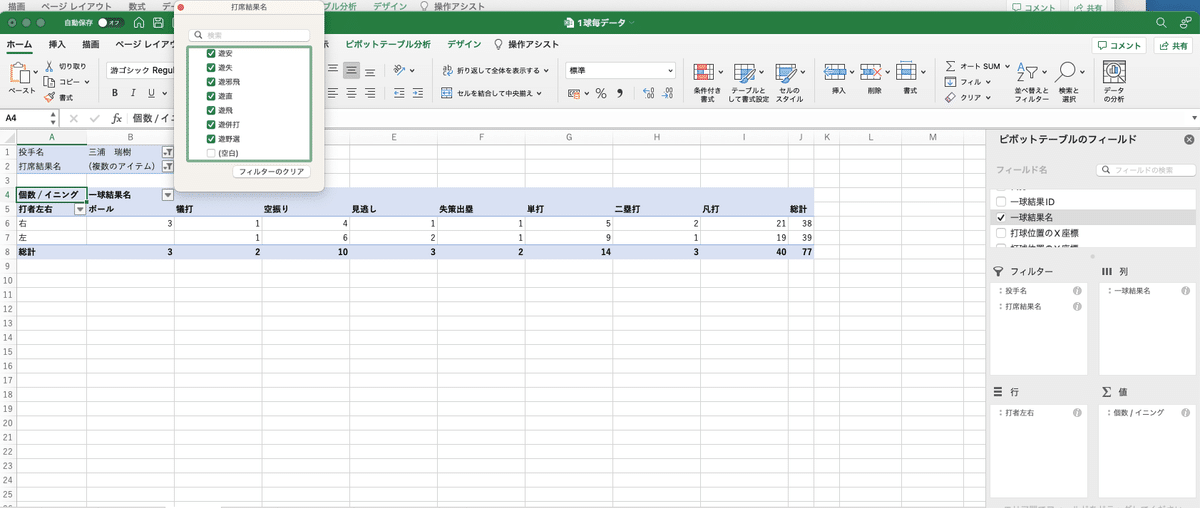The width and height of the screenshot is (1200, 508).
Task: Open the 打席結果名 filter dropdown in B2
Action: [168, 166]
